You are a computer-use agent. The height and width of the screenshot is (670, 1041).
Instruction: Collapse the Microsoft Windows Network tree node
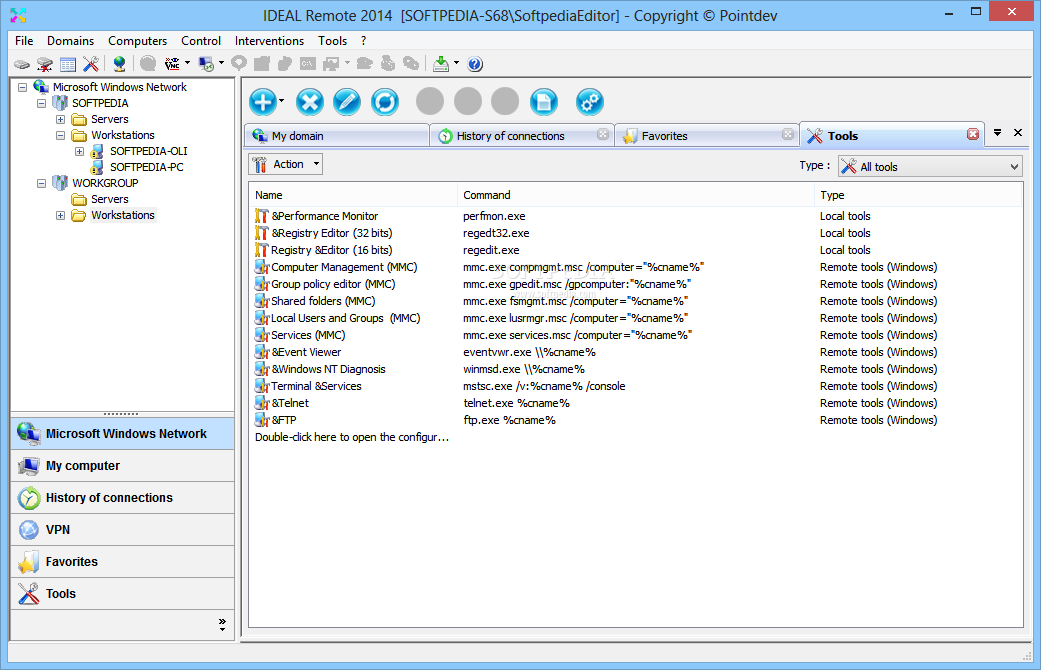click(x=23, y=87)
